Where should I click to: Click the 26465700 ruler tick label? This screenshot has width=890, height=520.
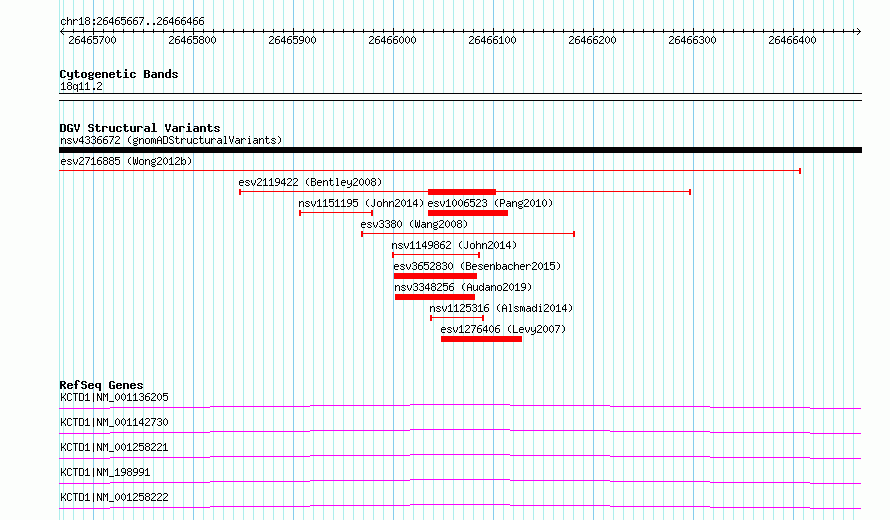(92, 40)
